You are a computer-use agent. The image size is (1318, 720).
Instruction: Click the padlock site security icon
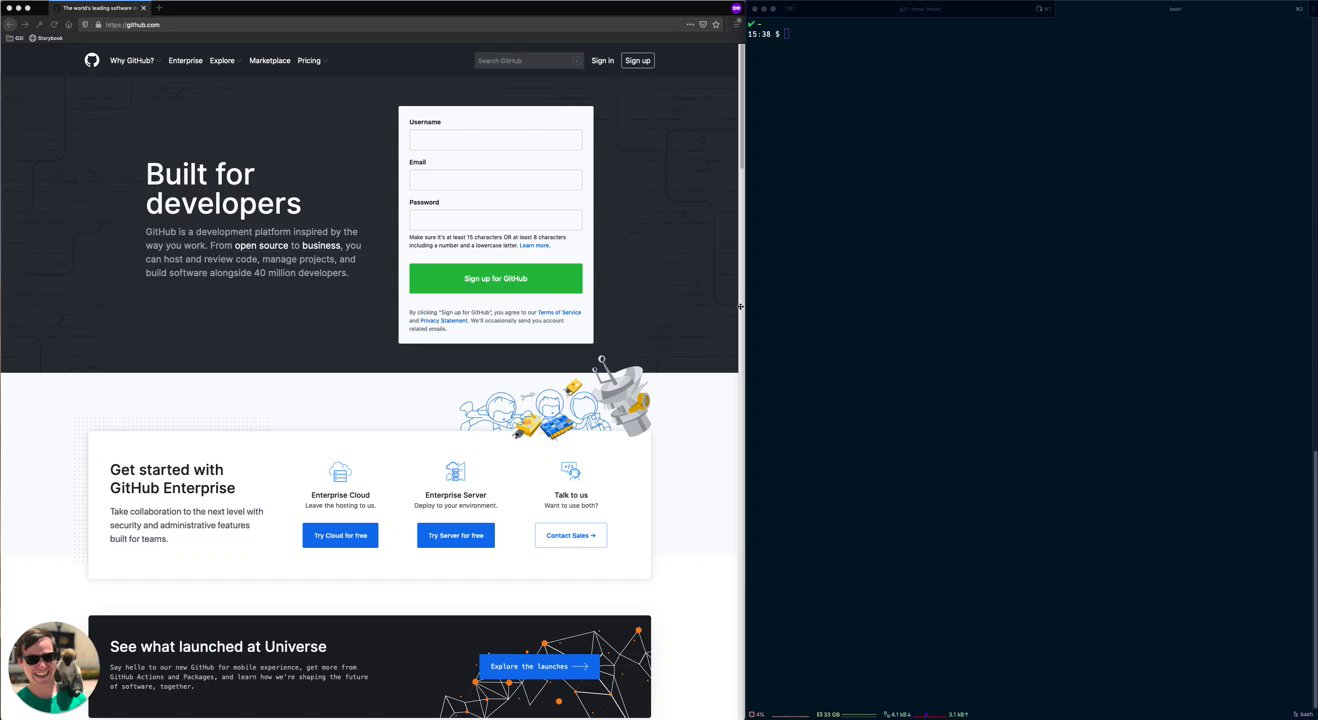(x=98, y=24)
